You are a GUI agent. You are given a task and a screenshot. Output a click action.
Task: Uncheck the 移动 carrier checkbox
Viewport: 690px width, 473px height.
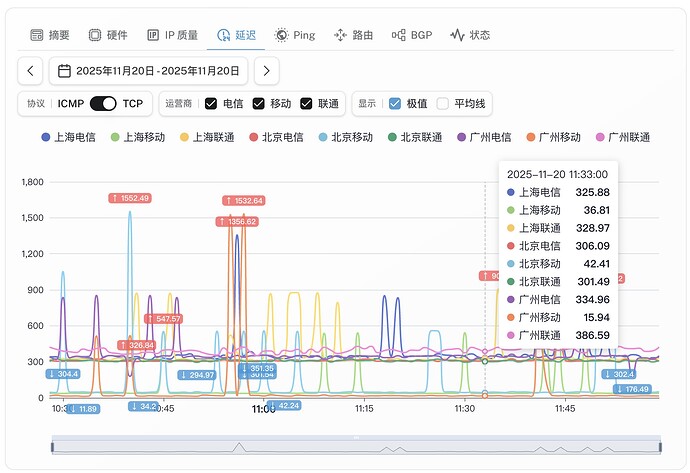(x=258, y=104)
